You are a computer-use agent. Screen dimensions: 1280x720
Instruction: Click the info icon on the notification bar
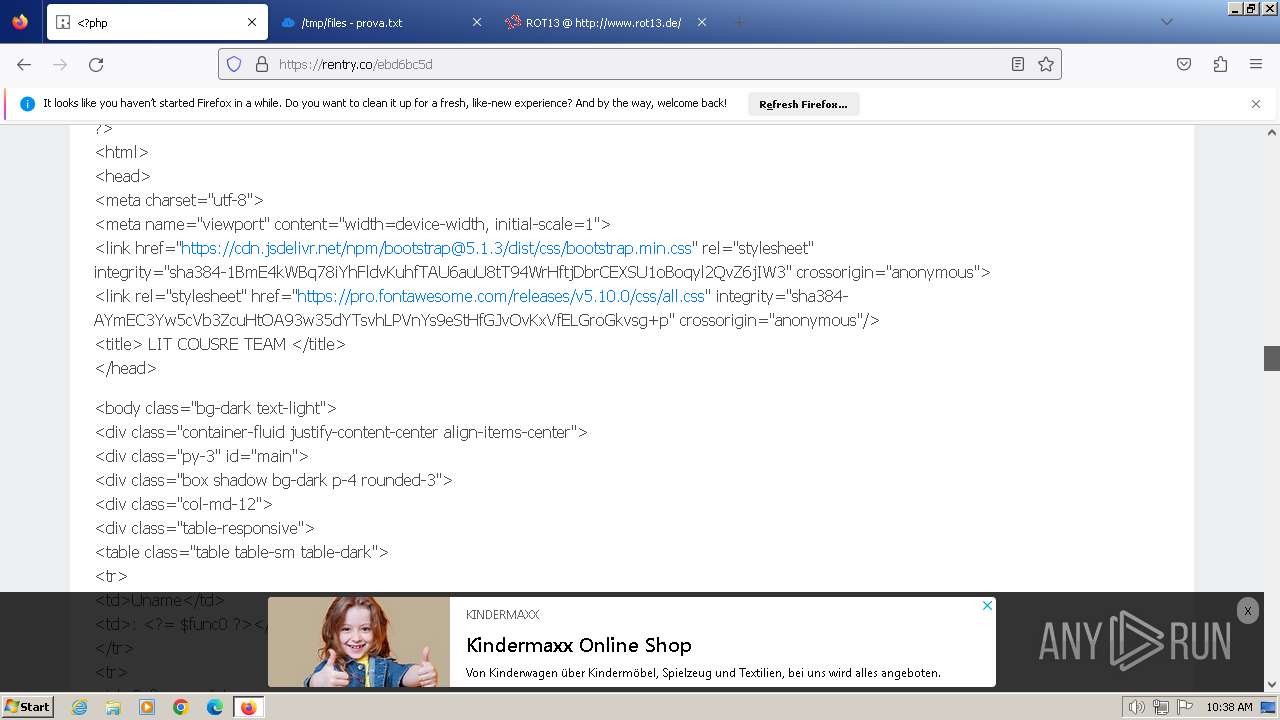tap(27, 104)
